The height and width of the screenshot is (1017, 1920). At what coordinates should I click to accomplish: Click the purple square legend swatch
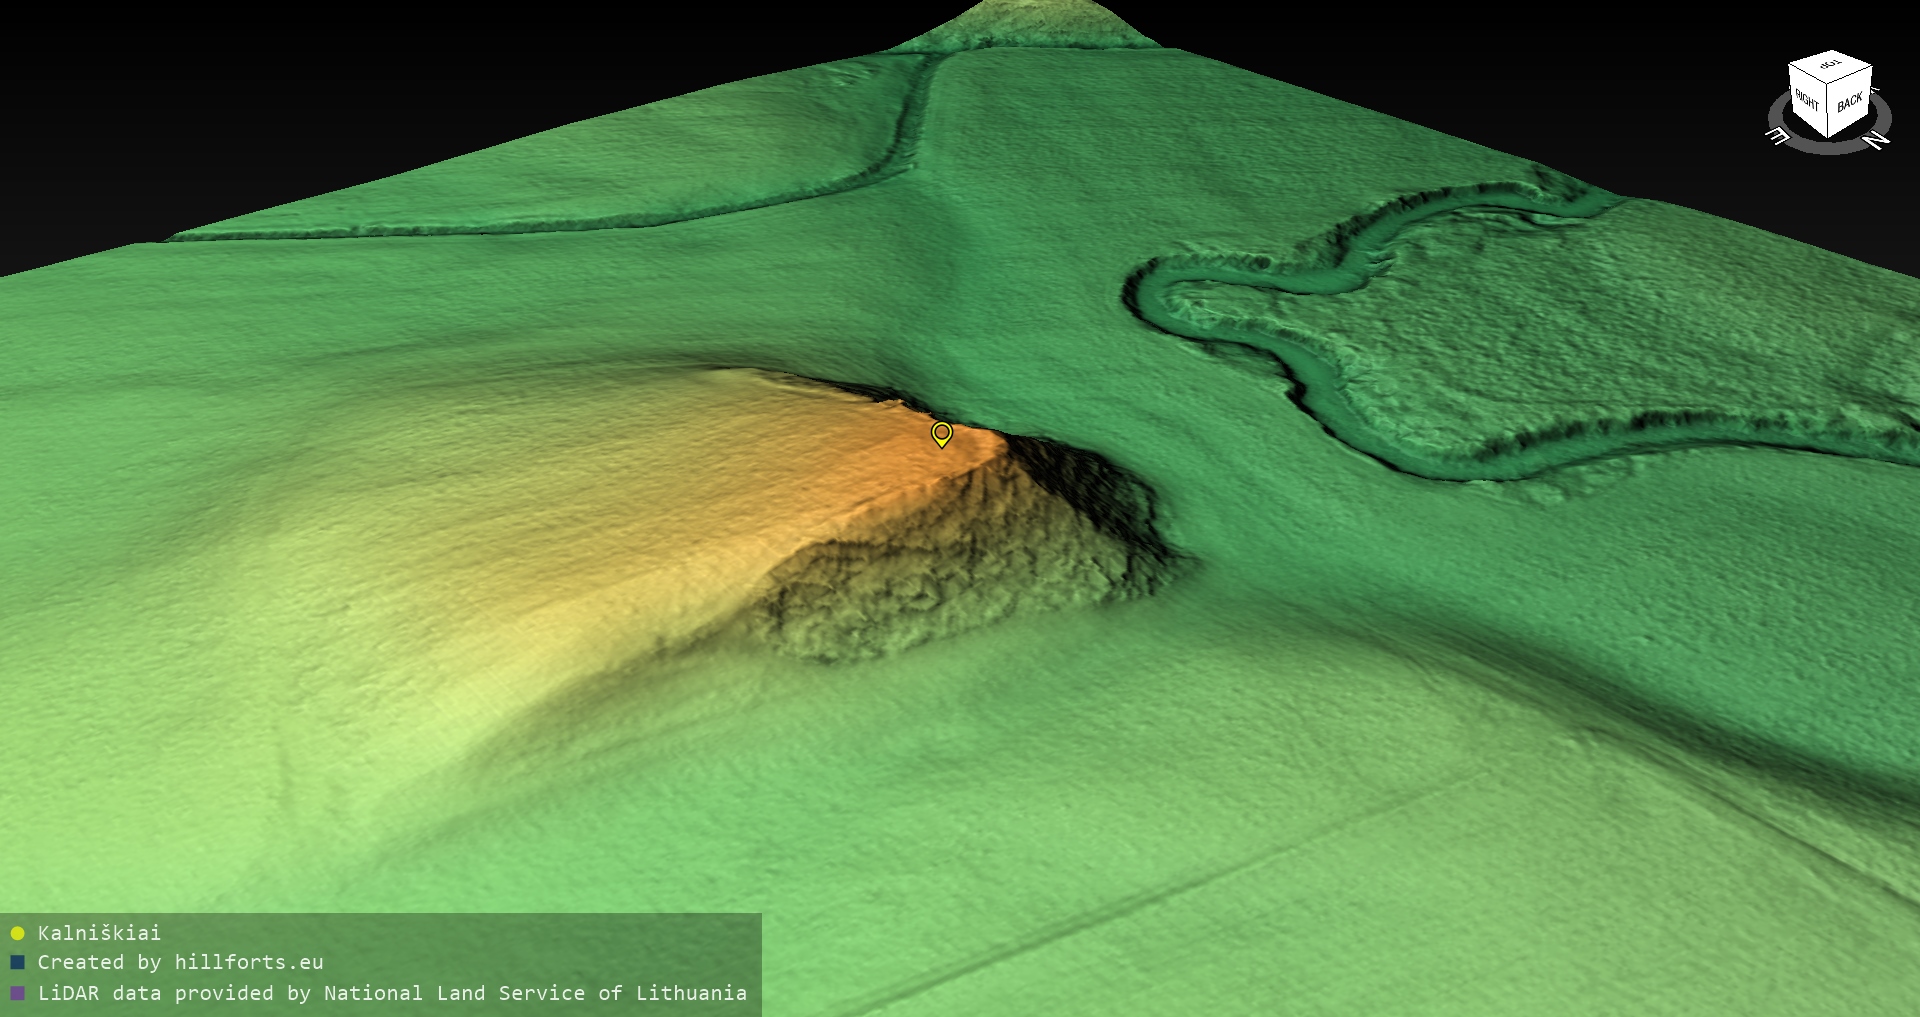pyautogui.click(x=17, y=994)
